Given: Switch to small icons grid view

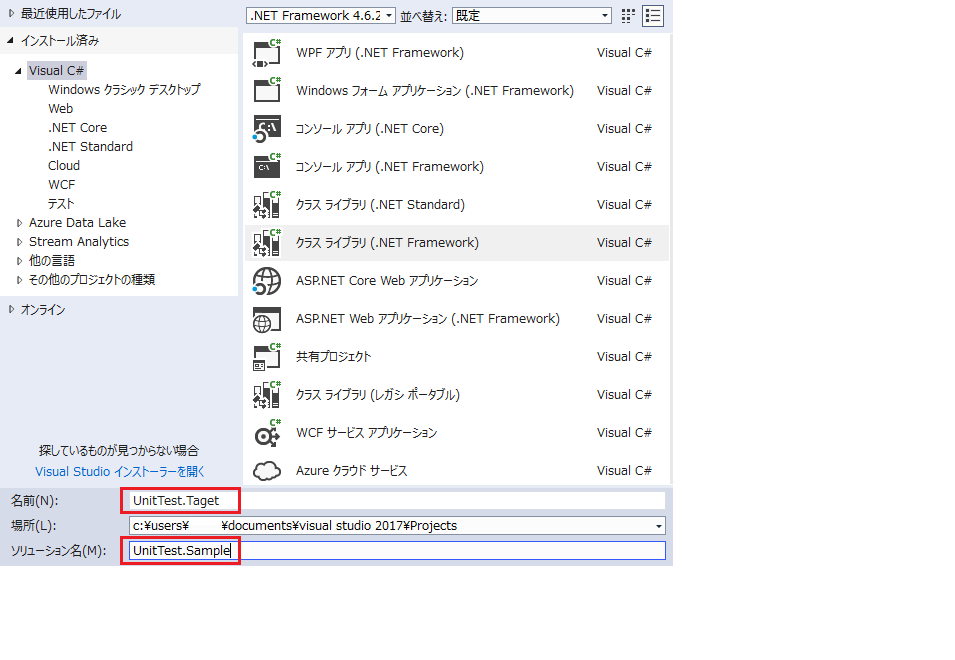Looking at the screenshot, I should pos(628,16).
